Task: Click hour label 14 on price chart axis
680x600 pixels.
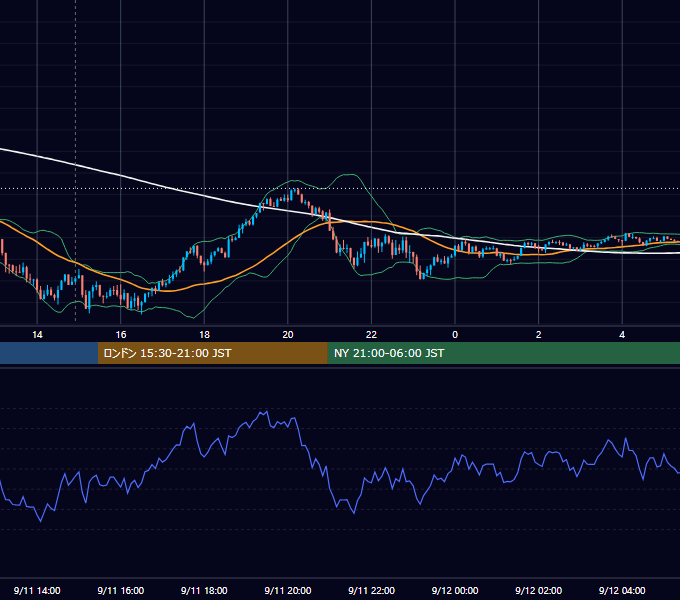Action: tap(37, 335)
